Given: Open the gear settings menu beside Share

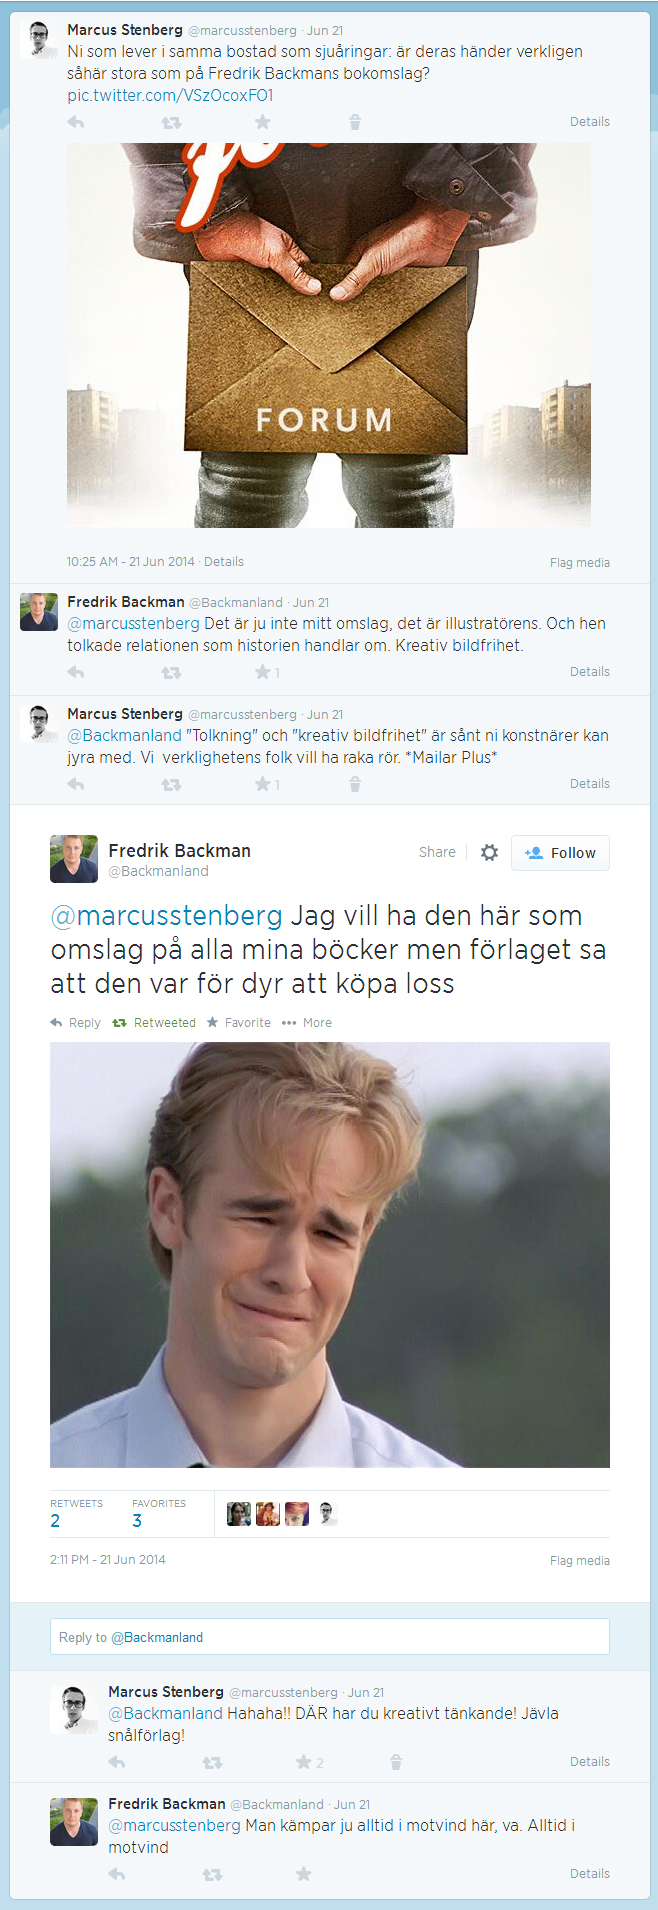Looking at the screenshot, I should coord(489,852).
